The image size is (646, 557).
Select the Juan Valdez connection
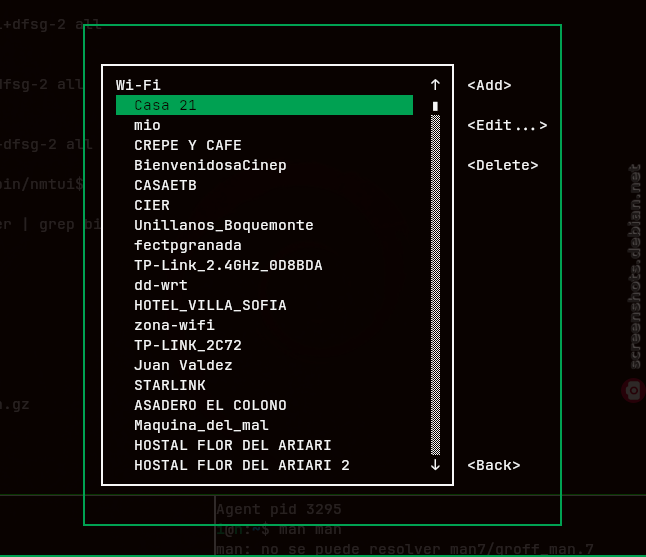point(264,365)
